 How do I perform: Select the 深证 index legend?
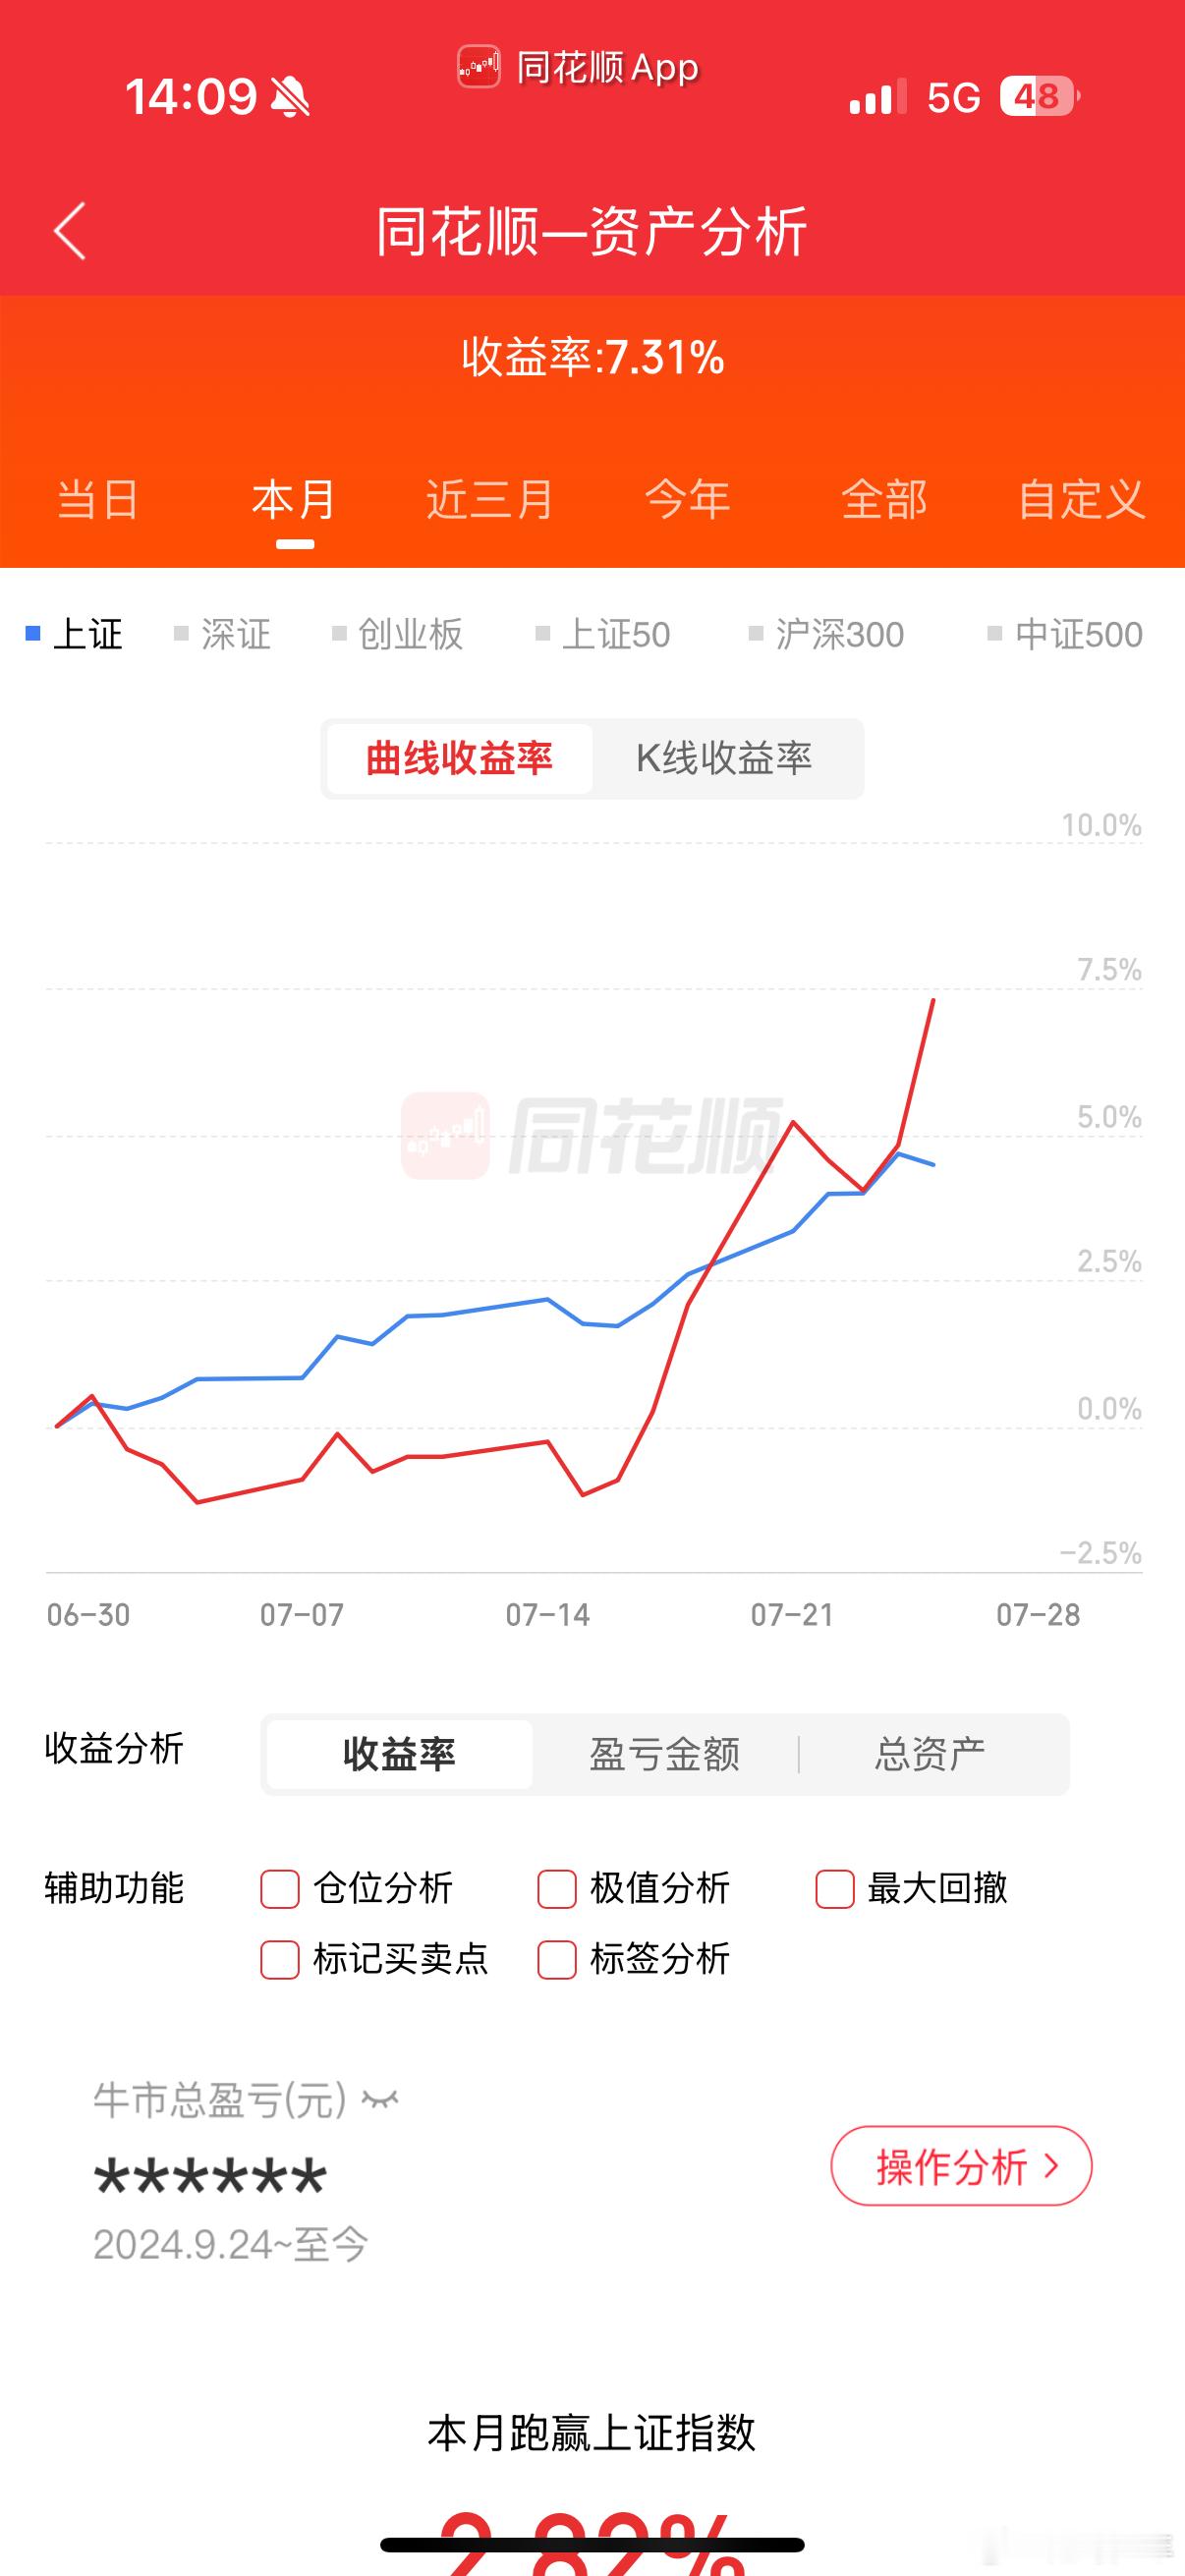(x=222, y=634)
